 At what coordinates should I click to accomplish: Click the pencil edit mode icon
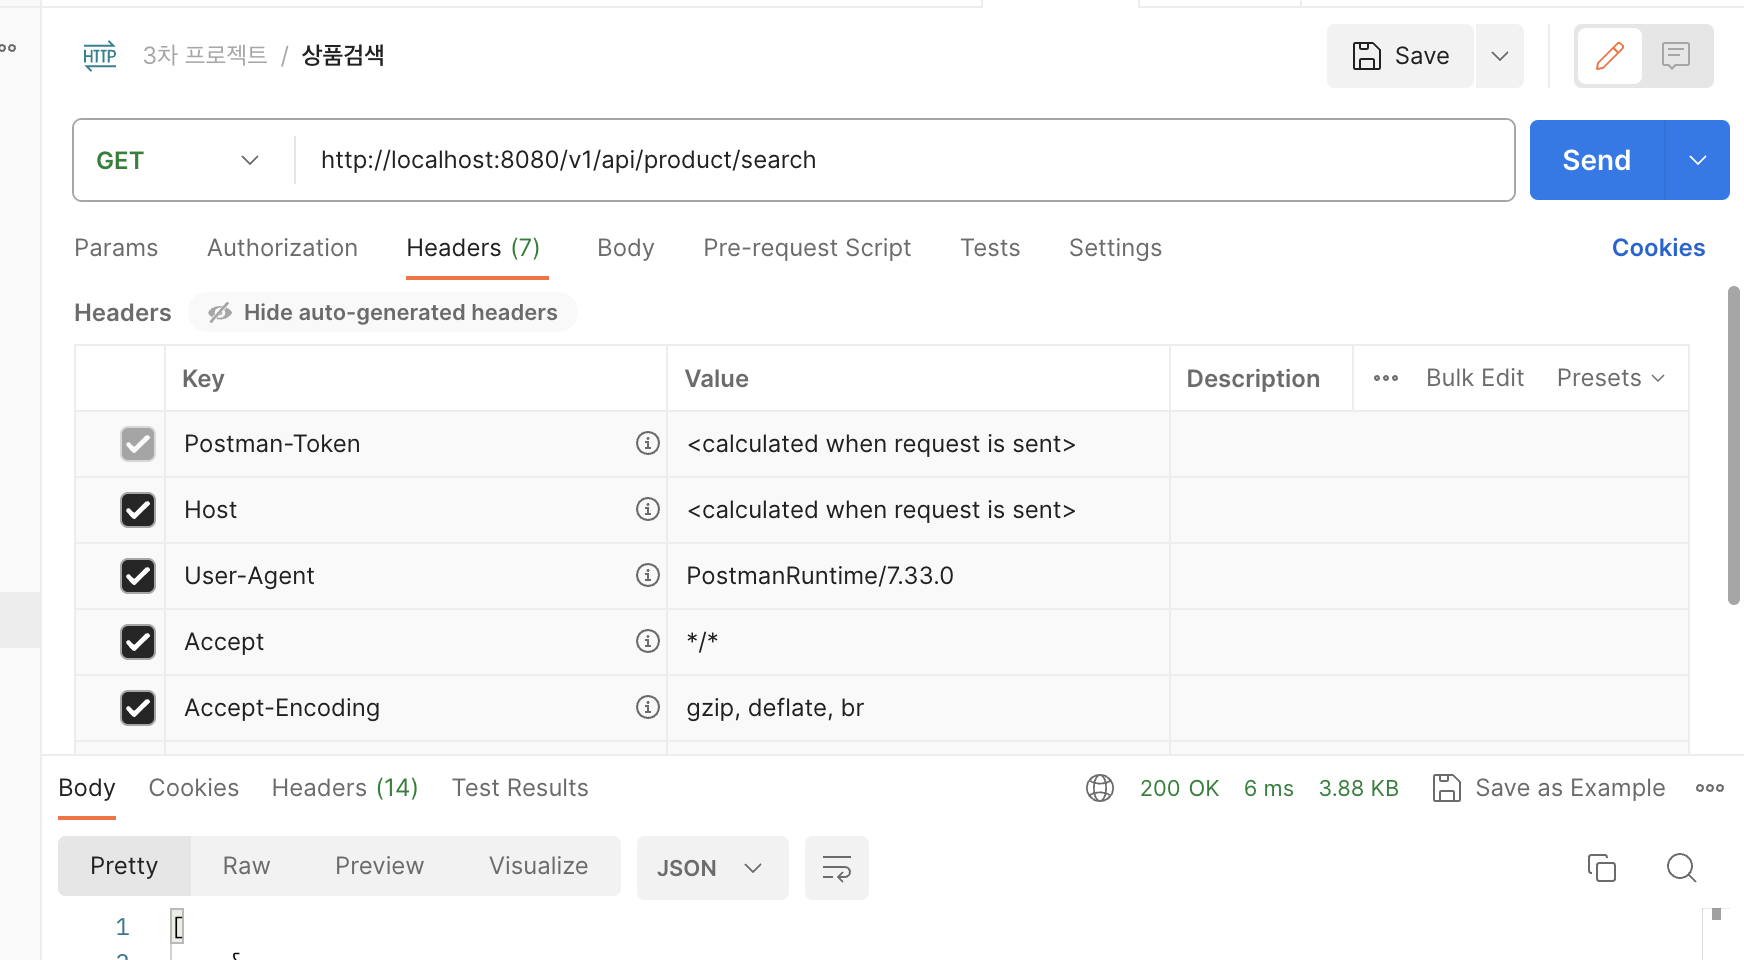point(1609,56)
